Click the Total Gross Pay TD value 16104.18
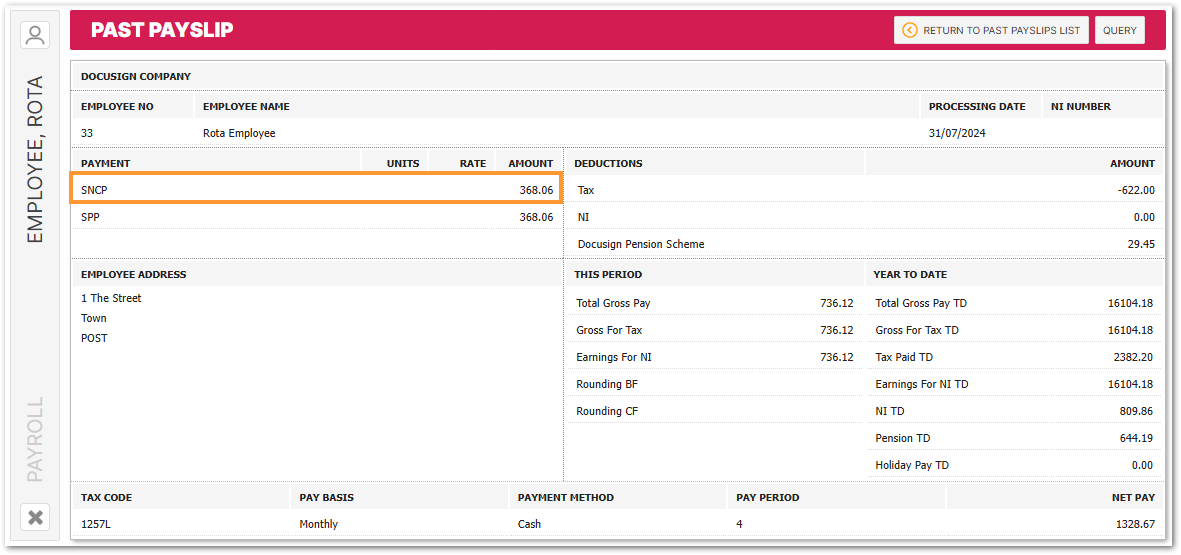Image resolution: width=1181 pixels, height=555 pixels. click(1131, 303)
